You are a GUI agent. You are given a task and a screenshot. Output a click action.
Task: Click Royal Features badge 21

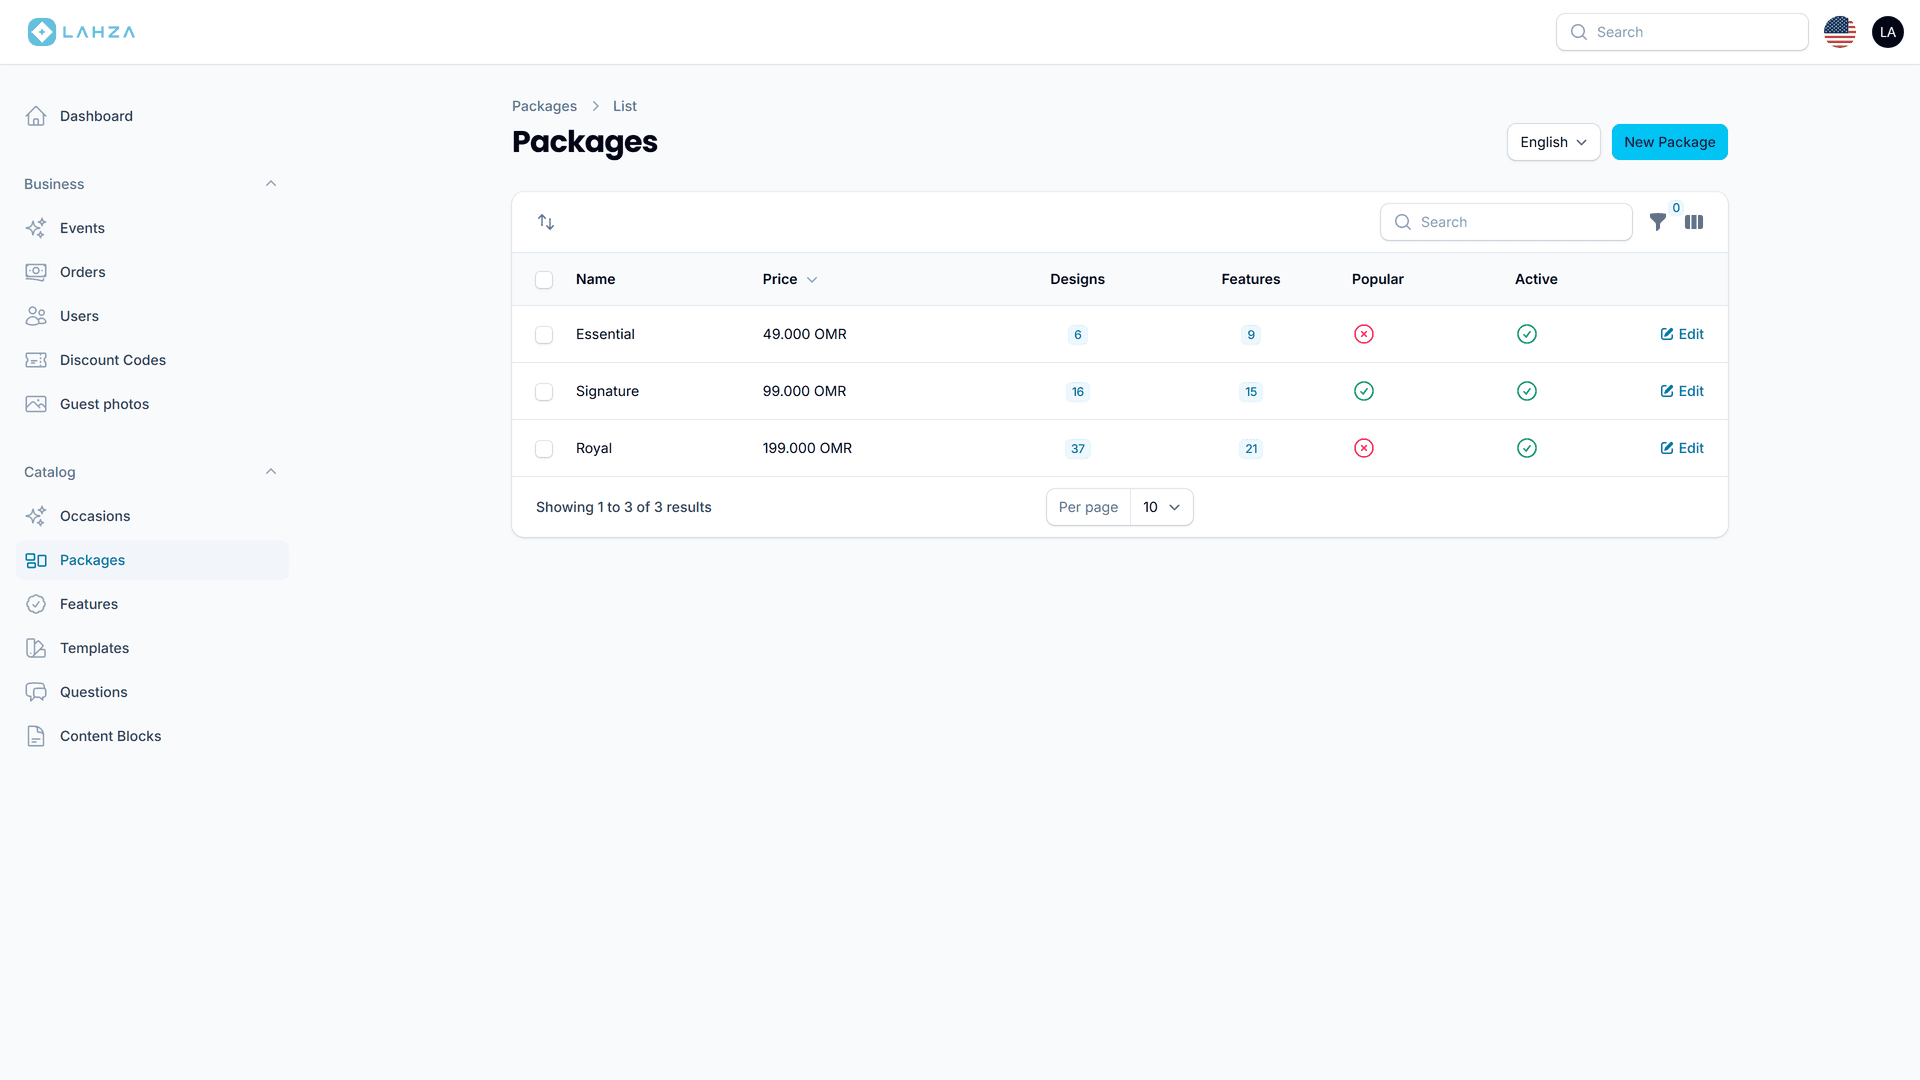(x=1250, y=449)
